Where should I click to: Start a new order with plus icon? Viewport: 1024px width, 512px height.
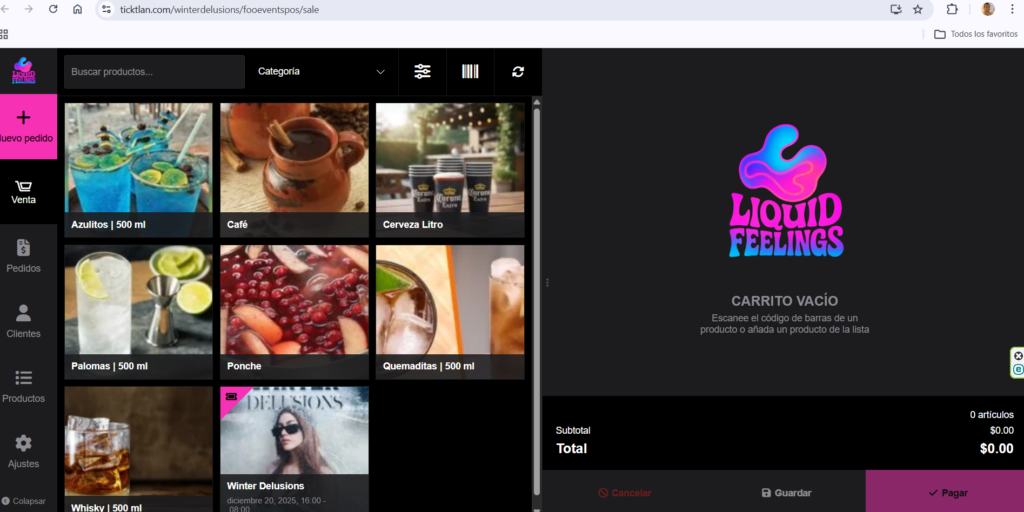point(25,126)
